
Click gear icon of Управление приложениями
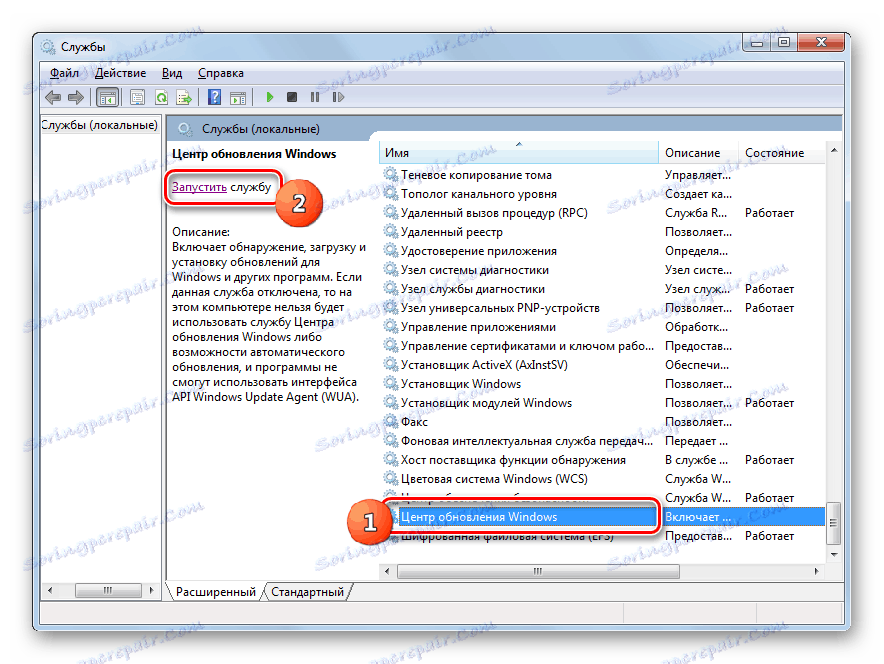[x=391, y=326]
